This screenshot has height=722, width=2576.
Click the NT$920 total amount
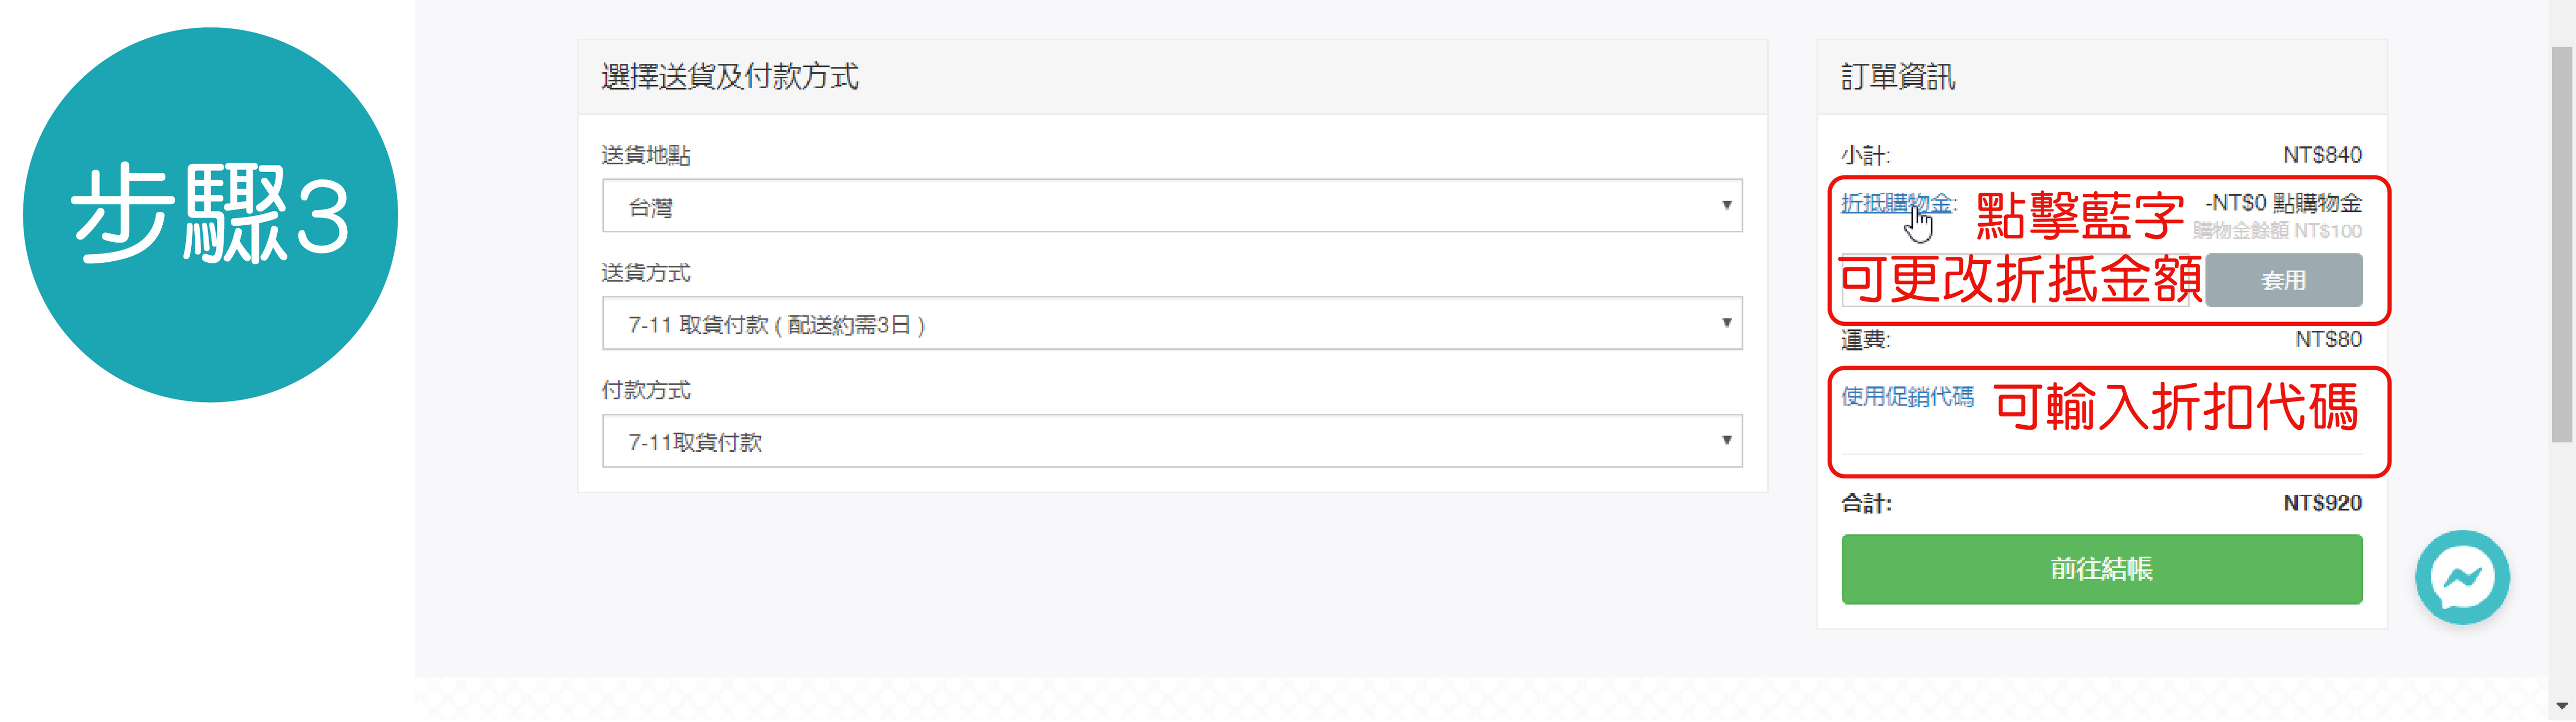point(2321,503)
